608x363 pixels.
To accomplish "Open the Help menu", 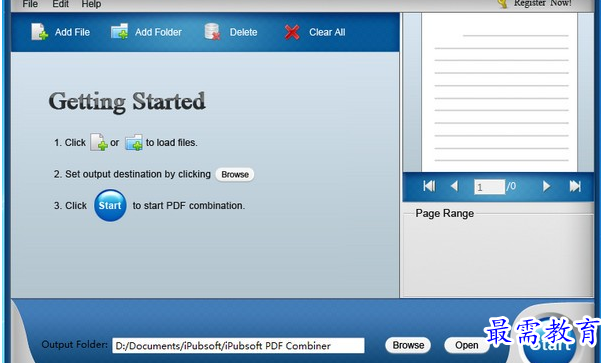I will 91,4.
